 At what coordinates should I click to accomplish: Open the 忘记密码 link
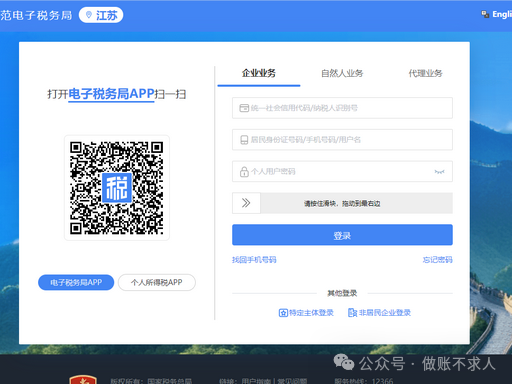click(437, 260)
